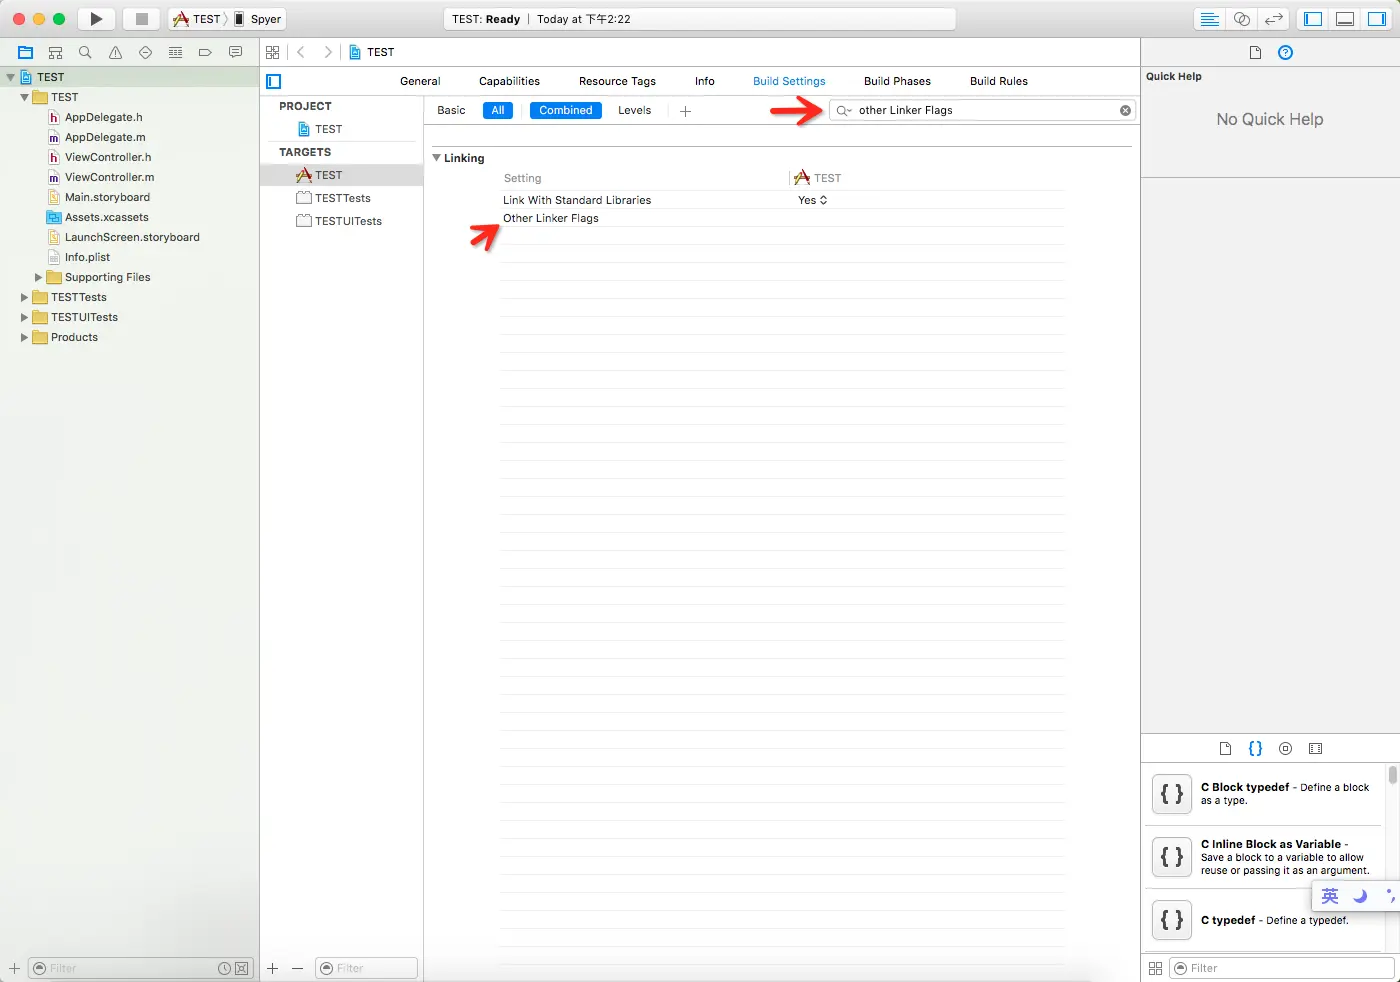Open the Build Phases tab

tap(897, 81)
